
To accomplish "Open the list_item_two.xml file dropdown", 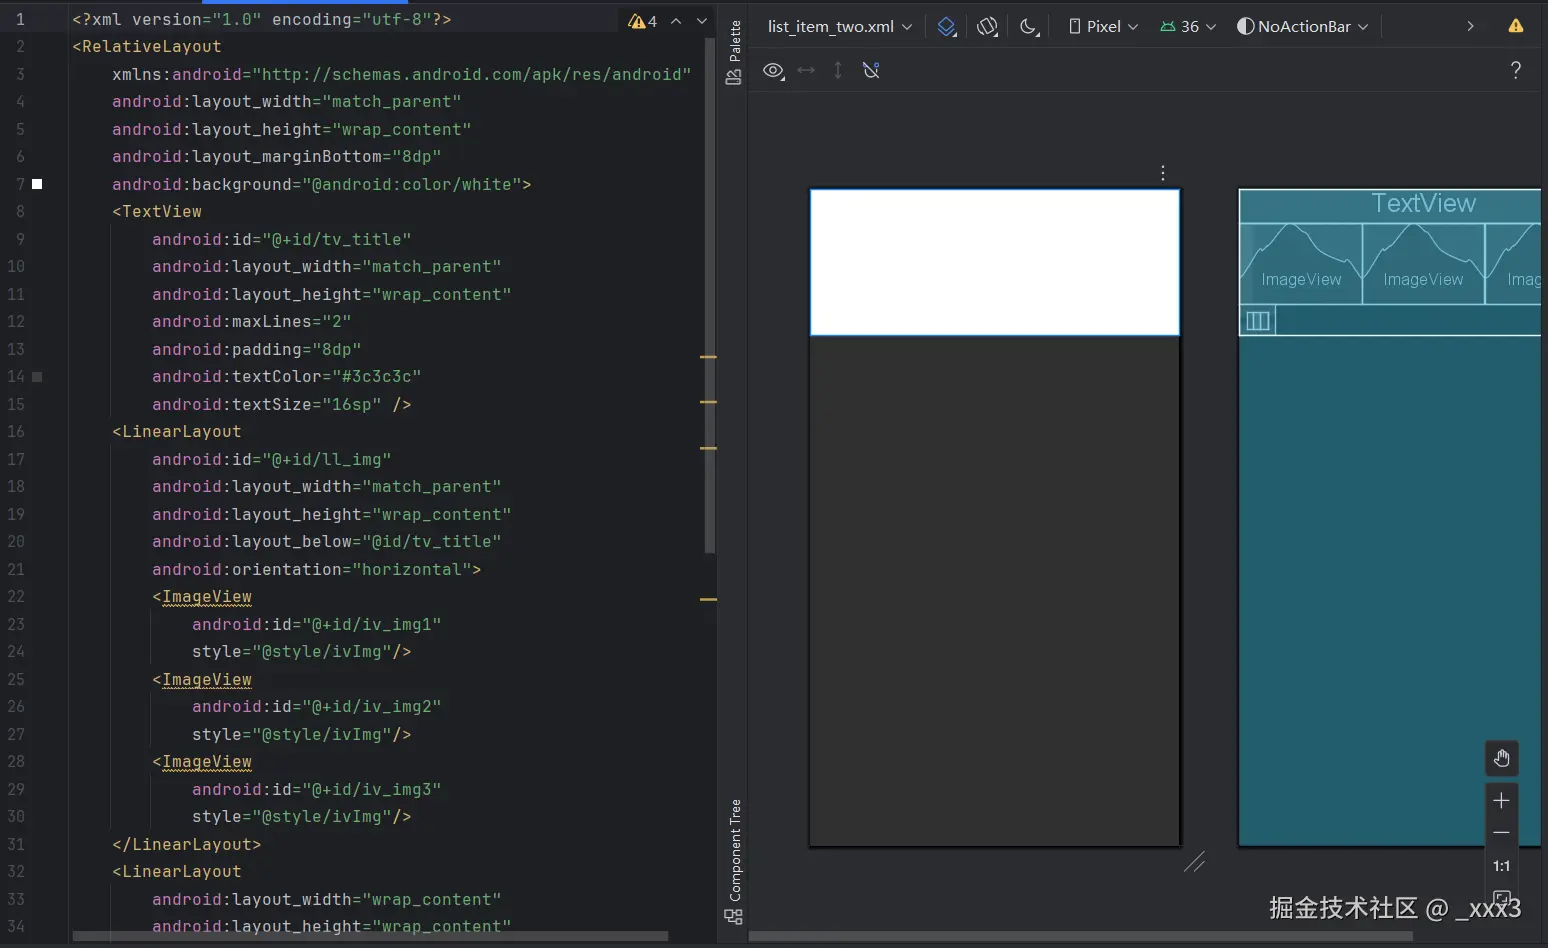I will 840,27.
